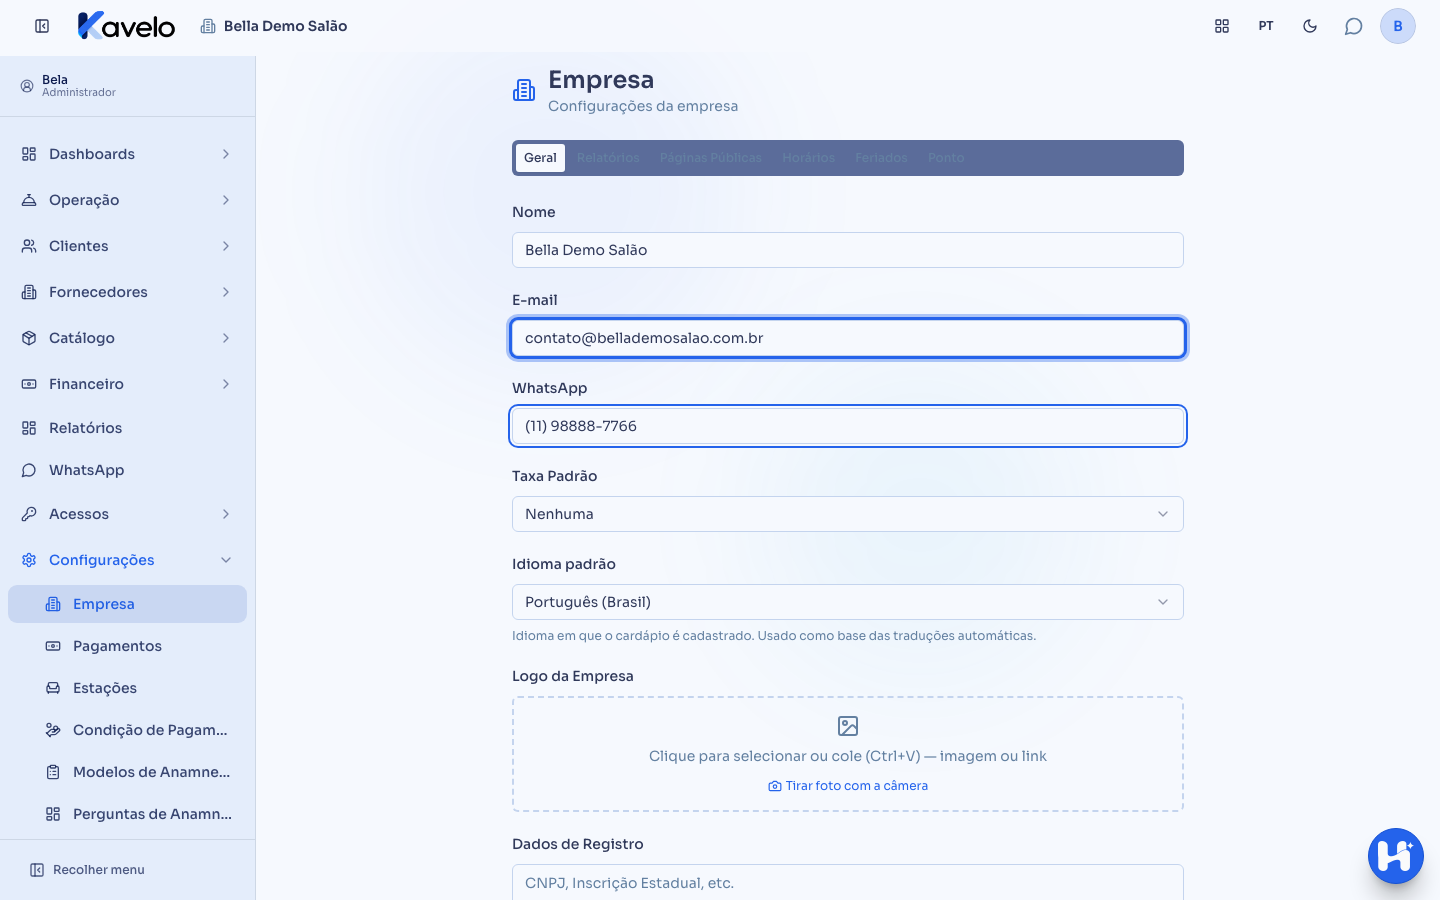Switch to the Relatórios tab

pyautogui.click(x=608, y=158)
